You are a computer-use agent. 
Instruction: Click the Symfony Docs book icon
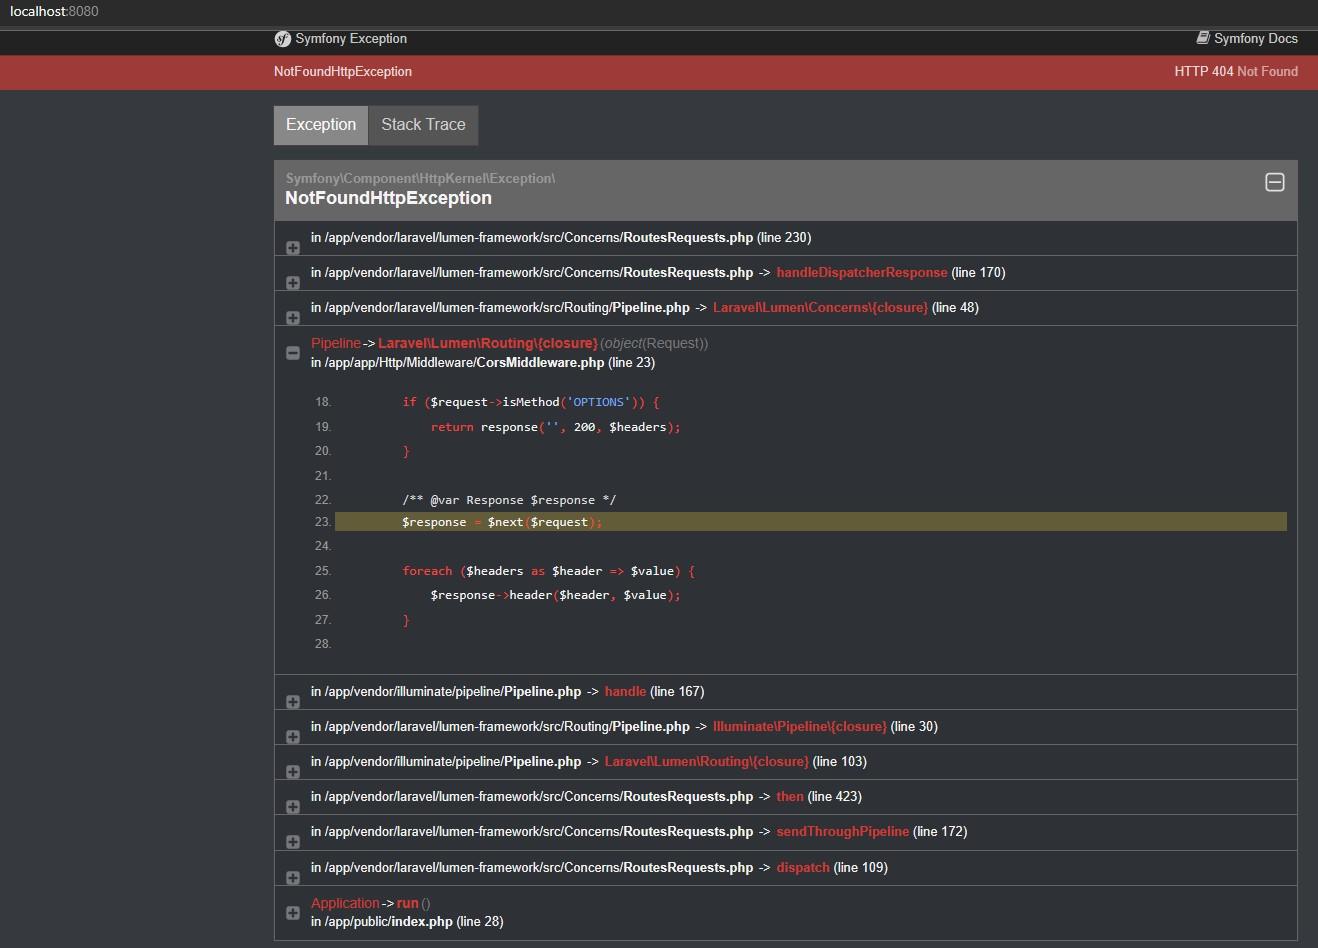coord(1203,38)
